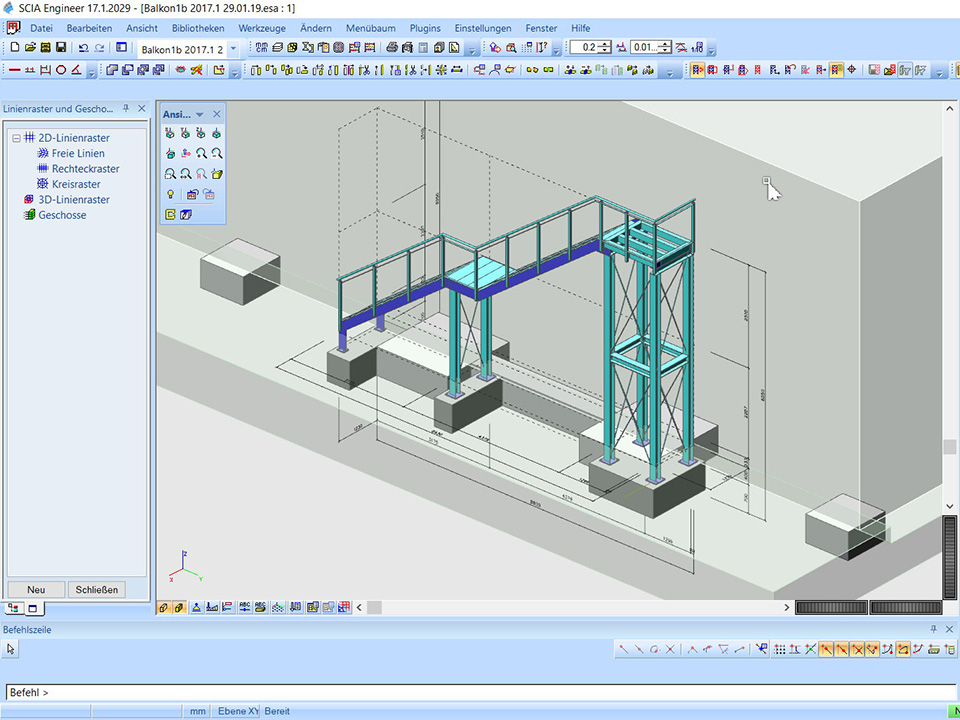
Task: Click the Undo arrow icon
Action: (83, 47)
